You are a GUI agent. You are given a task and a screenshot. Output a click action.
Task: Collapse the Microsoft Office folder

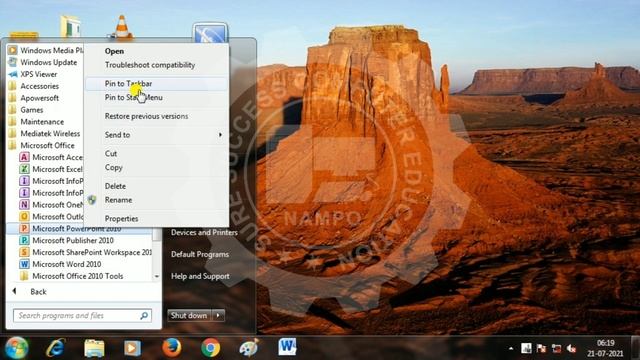[x=42, y=145]
